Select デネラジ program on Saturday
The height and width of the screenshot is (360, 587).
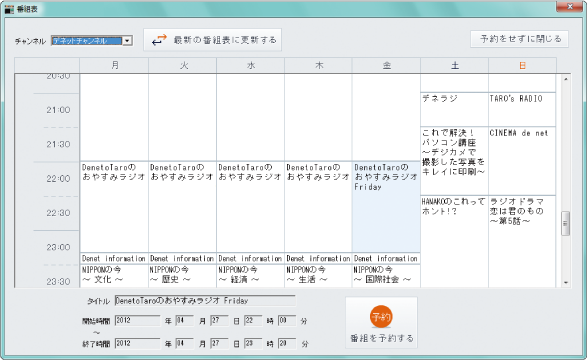tap(454, 109)
